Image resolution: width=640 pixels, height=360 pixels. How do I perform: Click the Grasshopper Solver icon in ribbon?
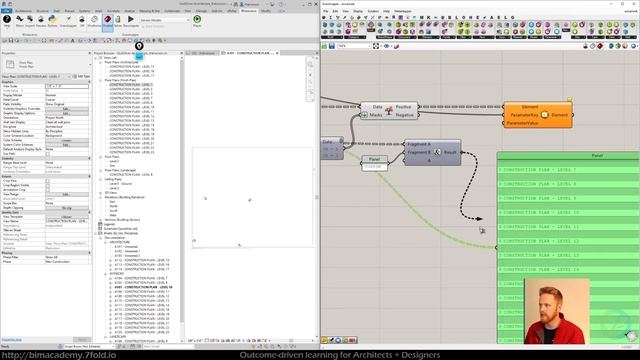pyautogui.click(x=118, y=19)
